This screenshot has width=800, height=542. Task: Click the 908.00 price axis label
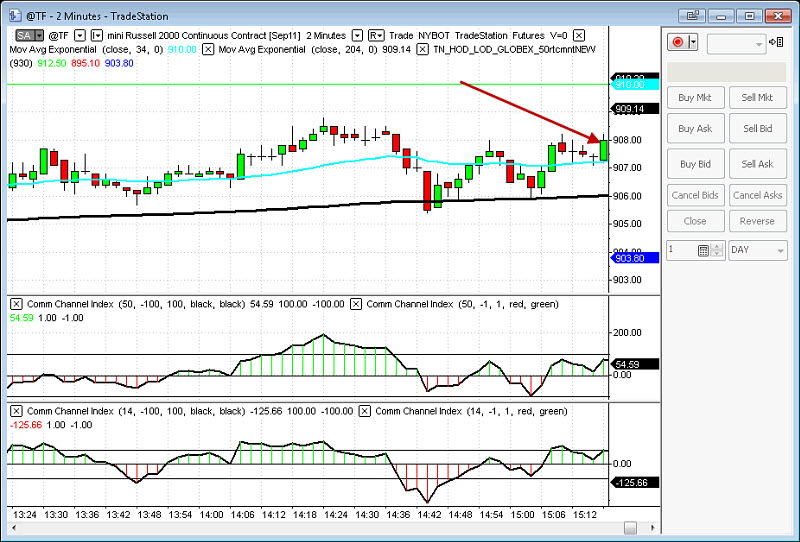627,140
